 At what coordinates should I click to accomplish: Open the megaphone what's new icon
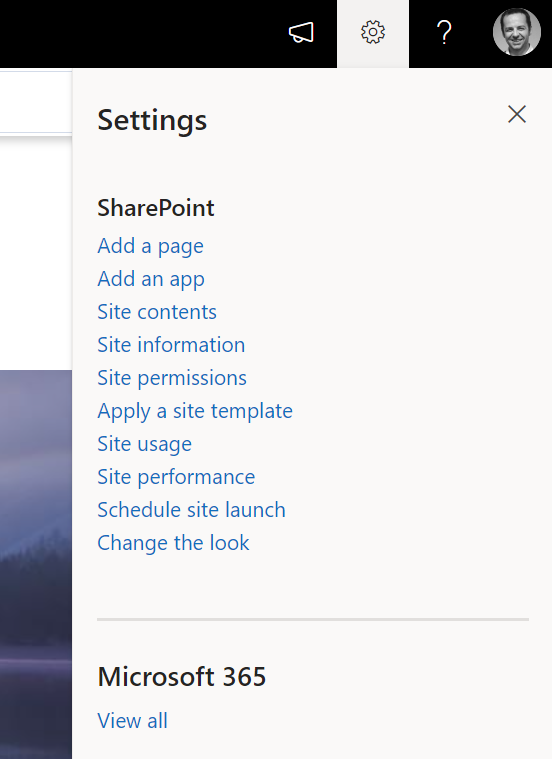click(301, 33)
